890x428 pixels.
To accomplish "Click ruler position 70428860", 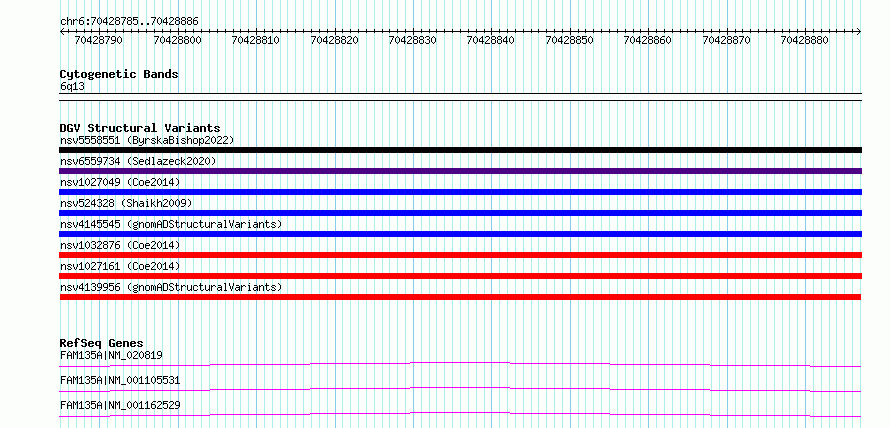I will tap(648, 40).
